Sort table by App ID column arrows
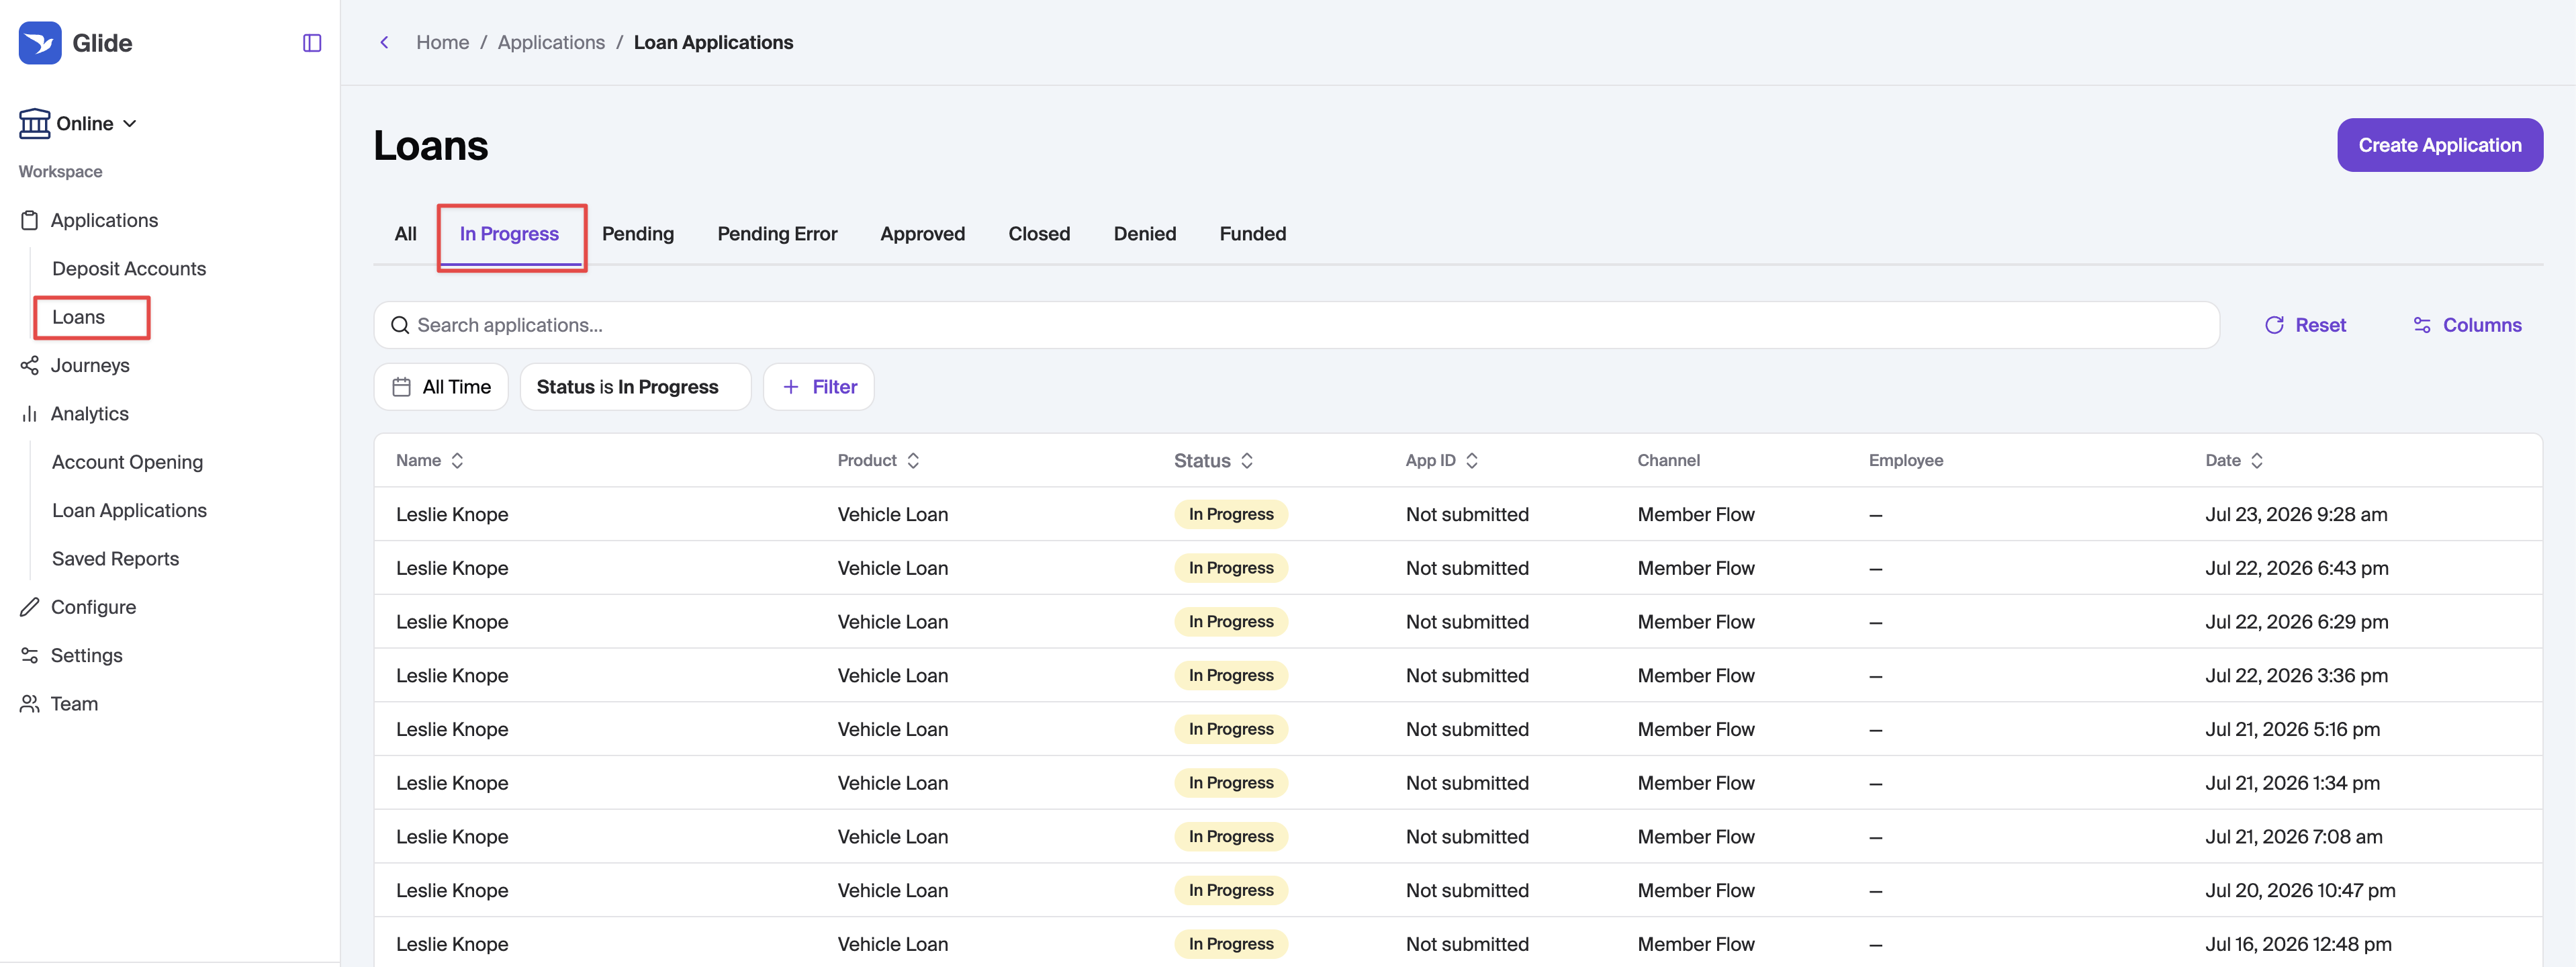The height and width of the screenshot is (967, 2576). (x=1472, y=460)
